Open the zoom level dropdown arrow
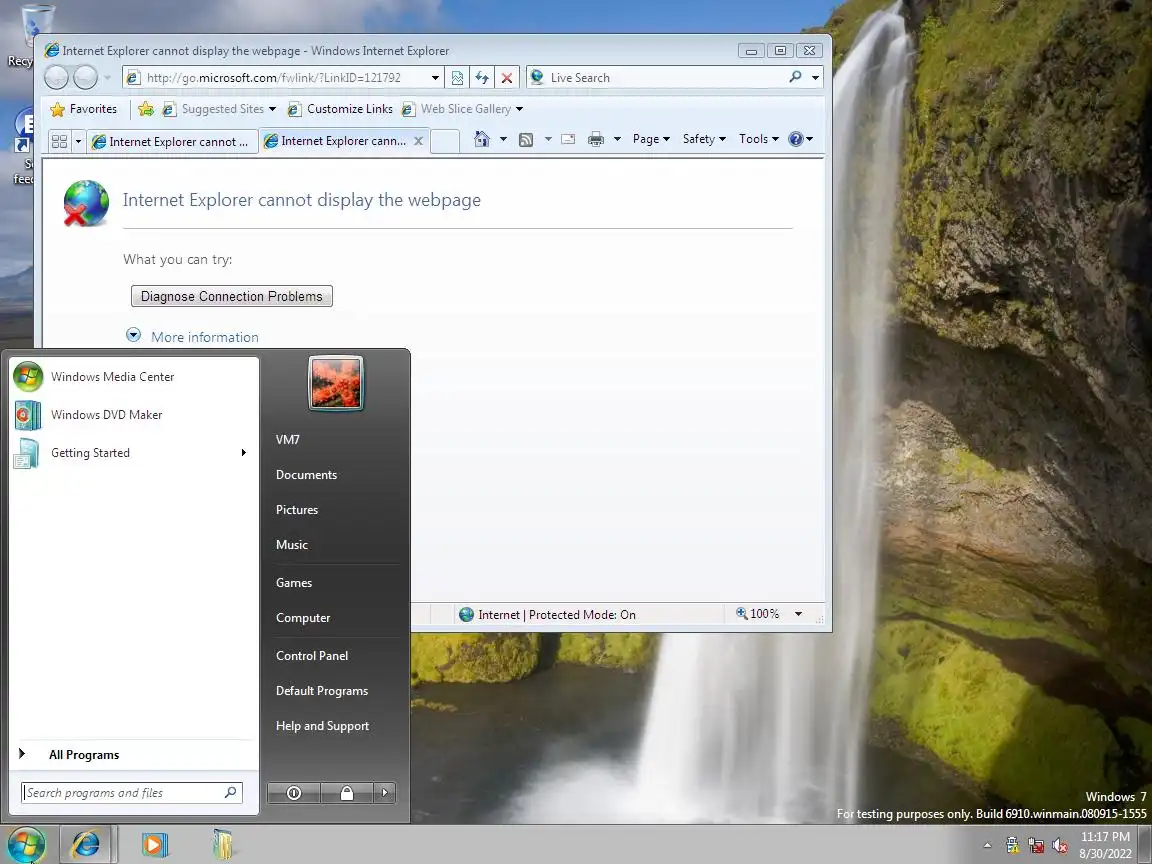Image resolution: width=1152 pixels, height=864 pixels. (x=799, y=613)
